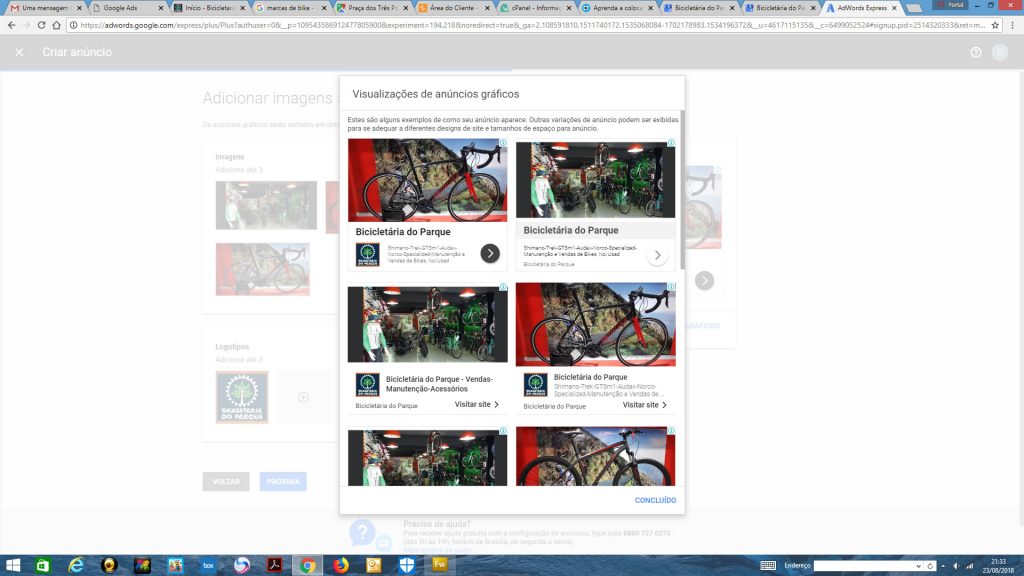This screenshot has height=576, width=1024.
Task: Click the first ad's road bike image
Action: (427, 180)
